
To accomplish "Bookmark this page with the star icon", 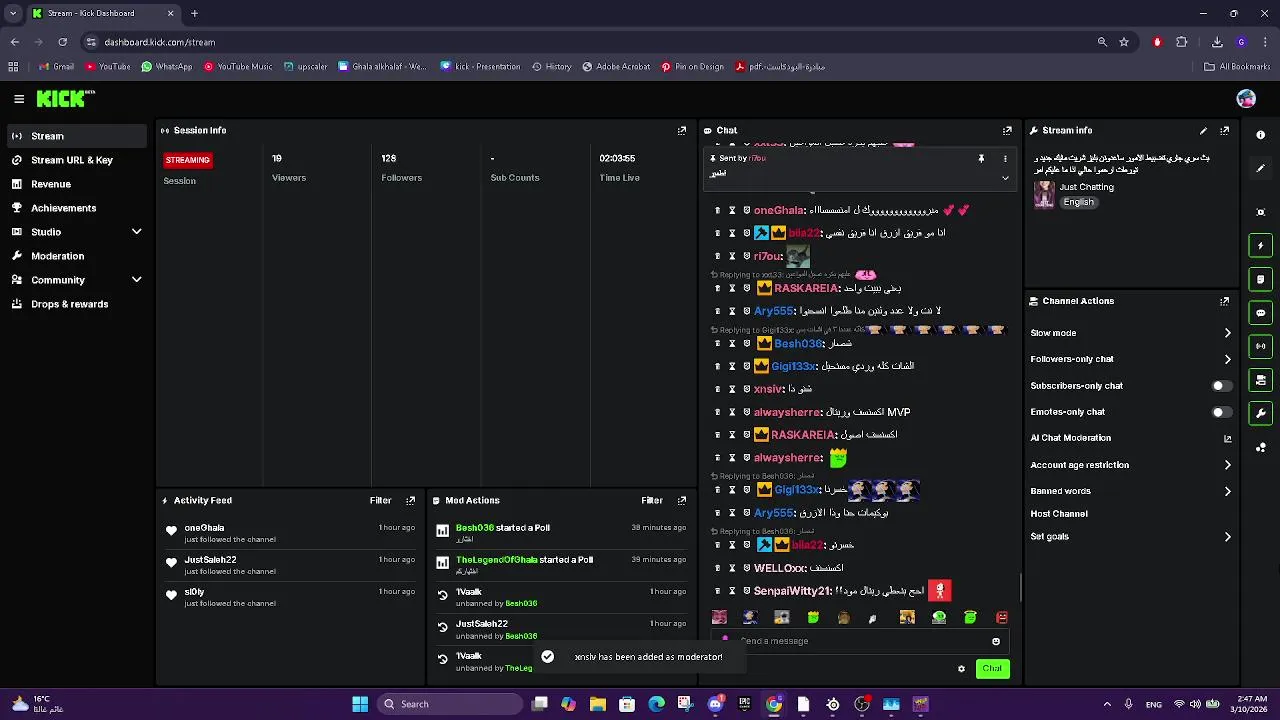I will coord(1124,42).
